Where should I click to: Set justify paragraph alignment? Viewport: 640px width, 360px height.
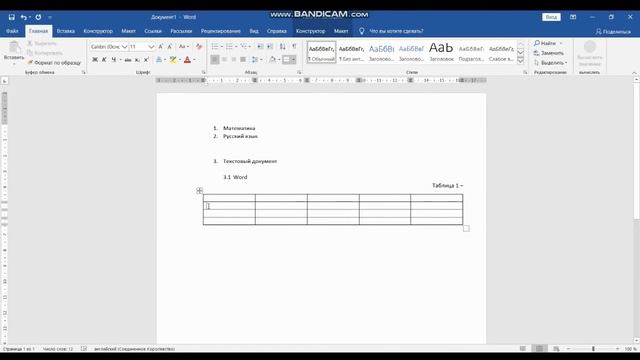[243, 60]
